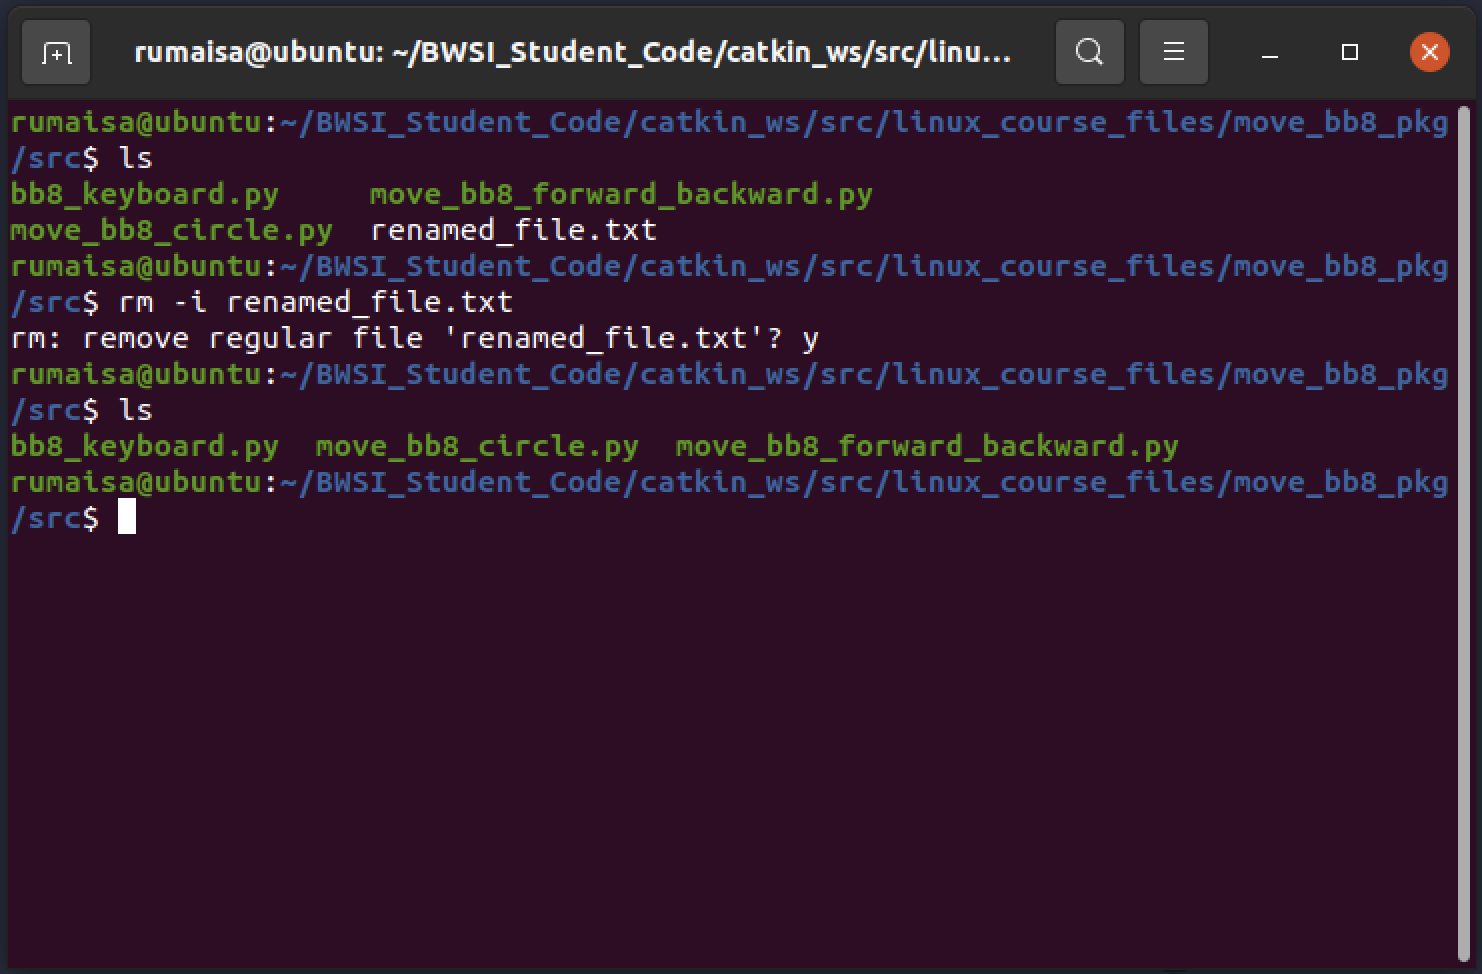Click renamed_file.txt in first ls output
1482x974 pixels.
point(513,230)
